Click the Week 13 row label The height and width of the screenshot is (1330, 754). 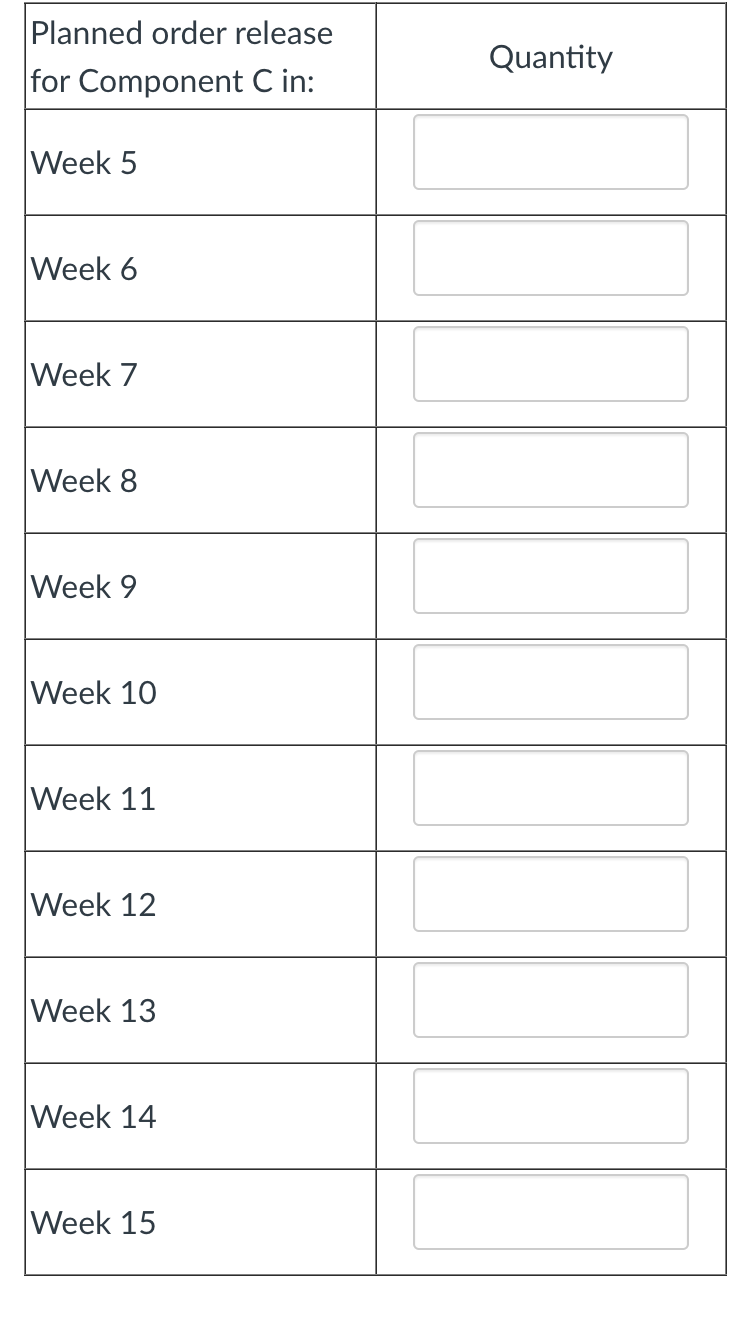(92, 1011)
